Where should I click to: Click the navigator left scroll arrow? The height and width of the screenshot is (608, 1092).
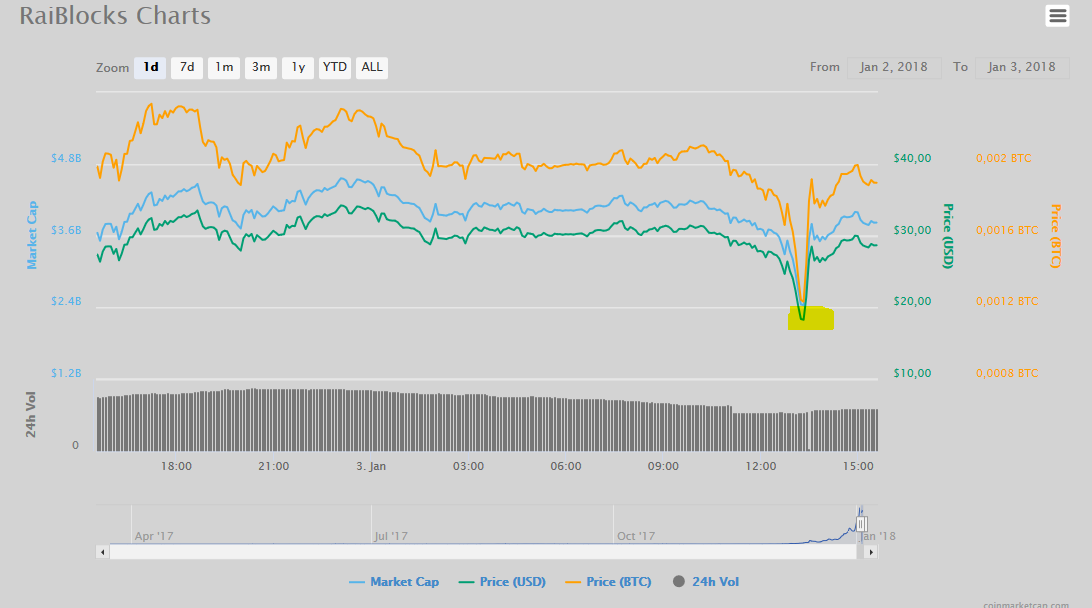tap(102, 552)
